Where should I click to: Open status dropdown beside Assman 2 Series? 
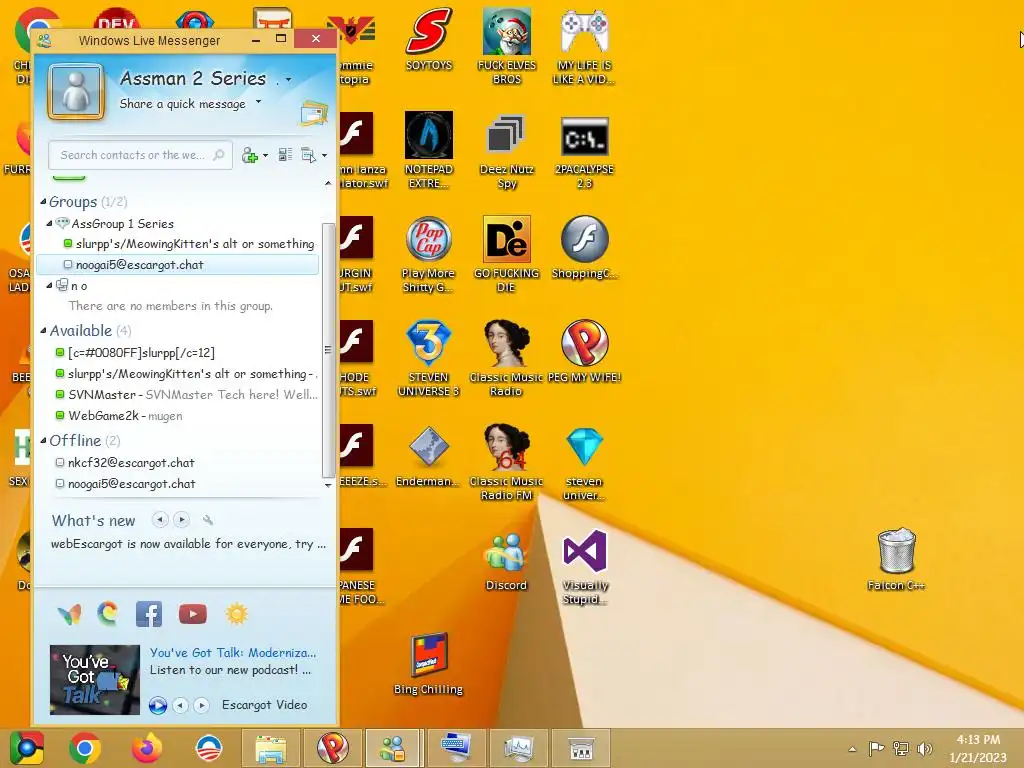288,80
